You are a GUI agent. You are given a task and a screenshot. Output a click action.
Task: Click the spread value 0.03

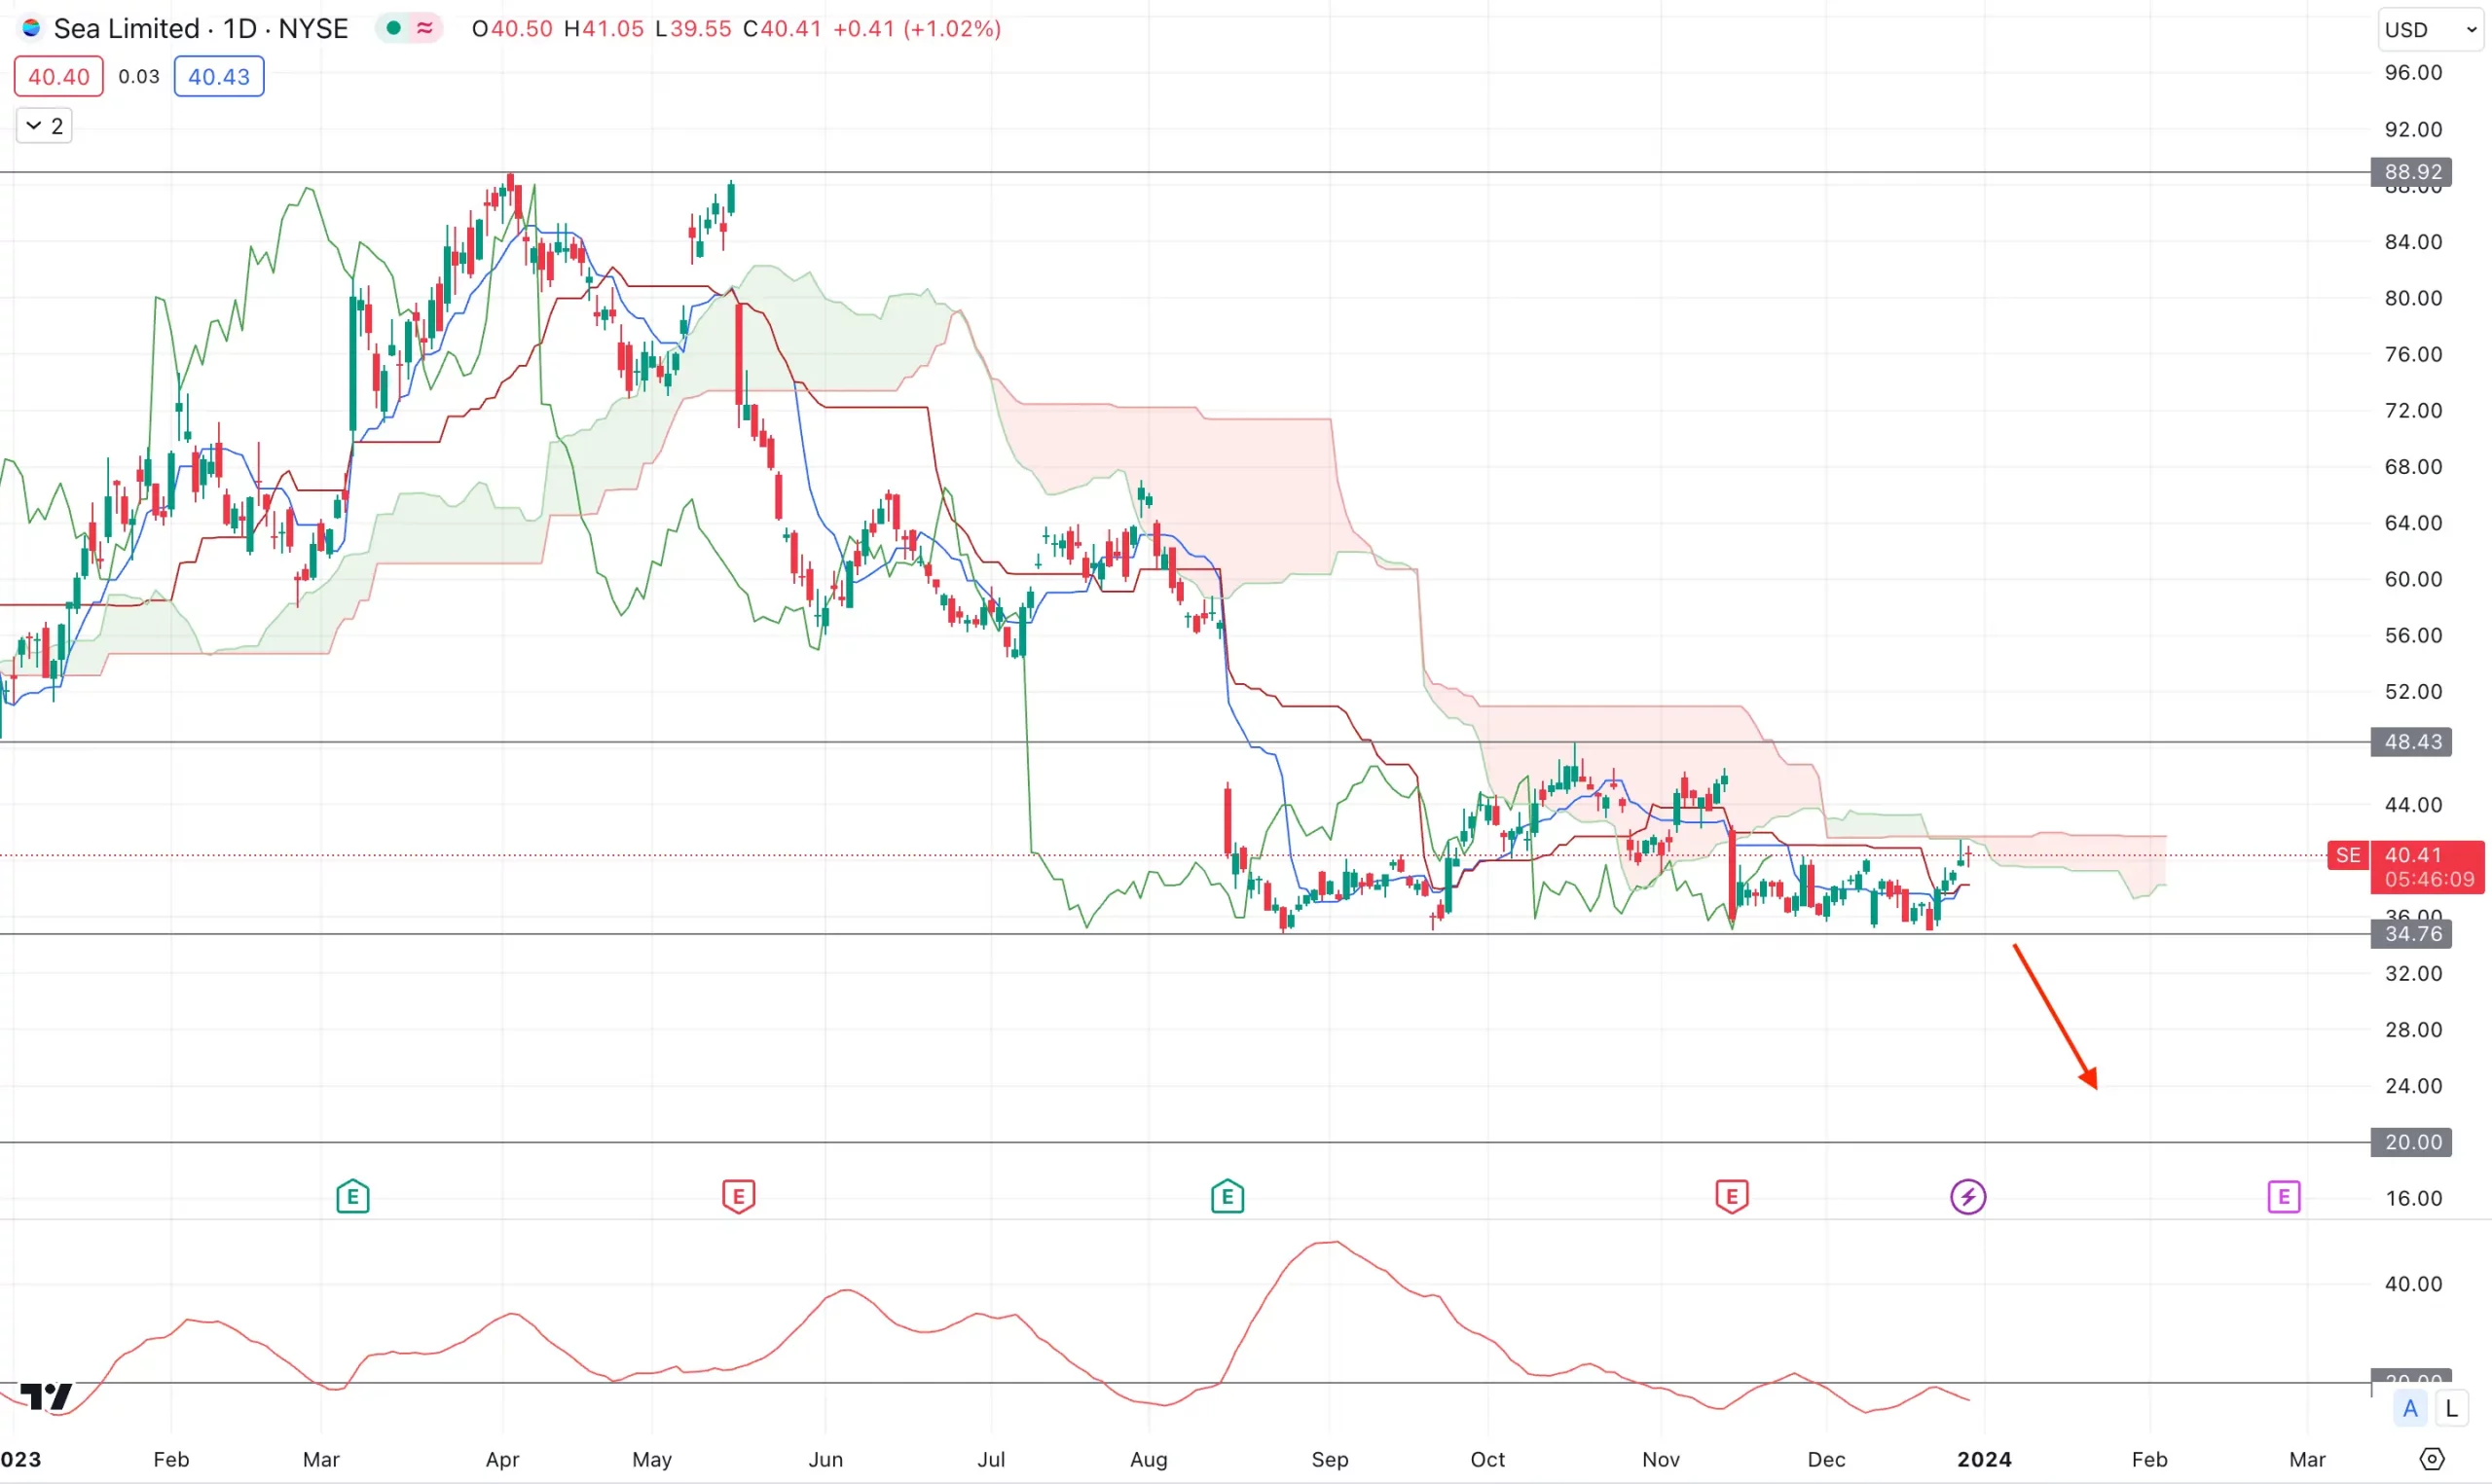click(139, 77)
